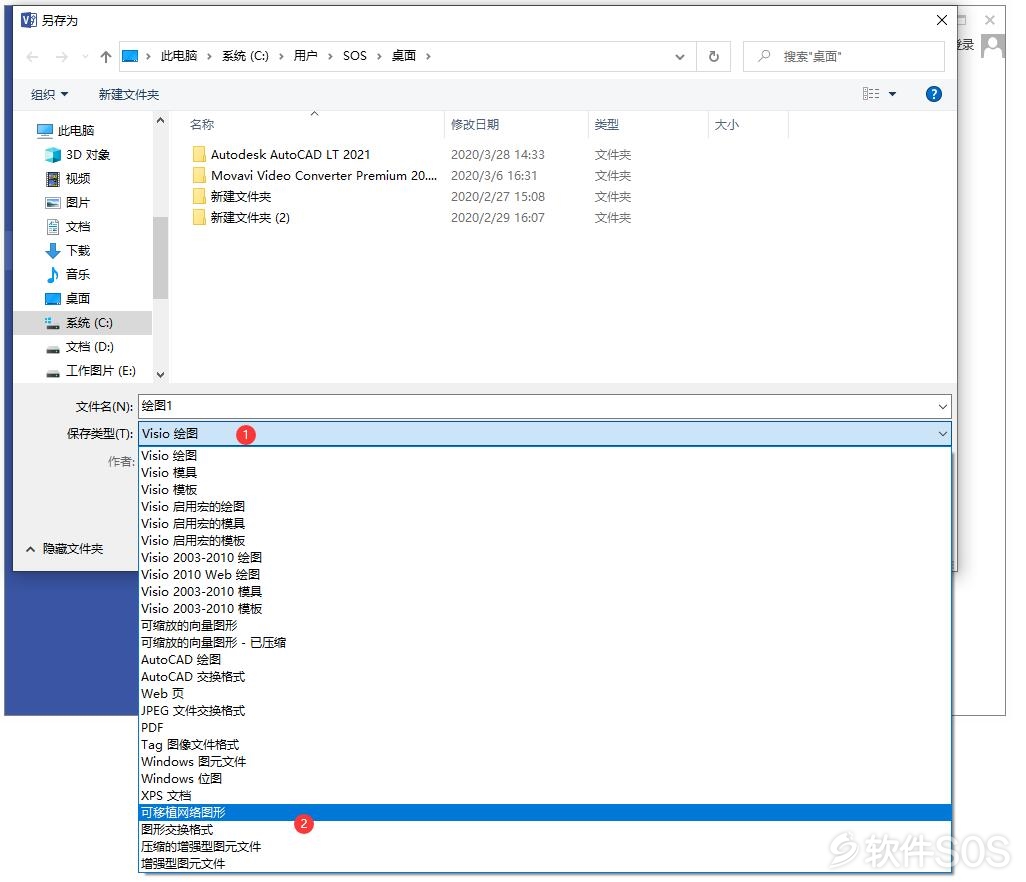Screen dimensions: 1026x882
Task: Open view options dropdown arrow
Action: point(892,94)
